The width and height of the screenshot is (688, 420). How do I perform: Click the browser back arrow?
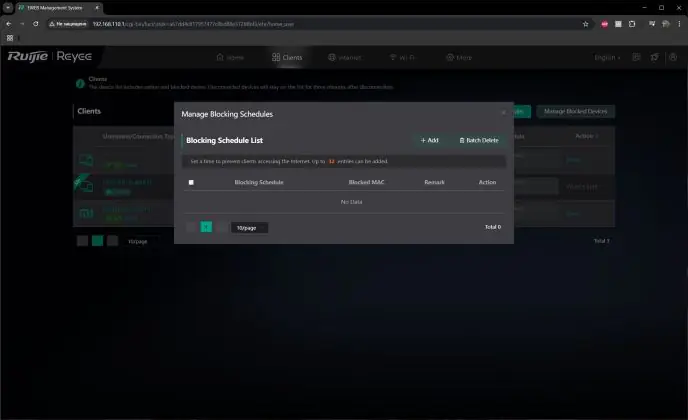pos(9,24)
